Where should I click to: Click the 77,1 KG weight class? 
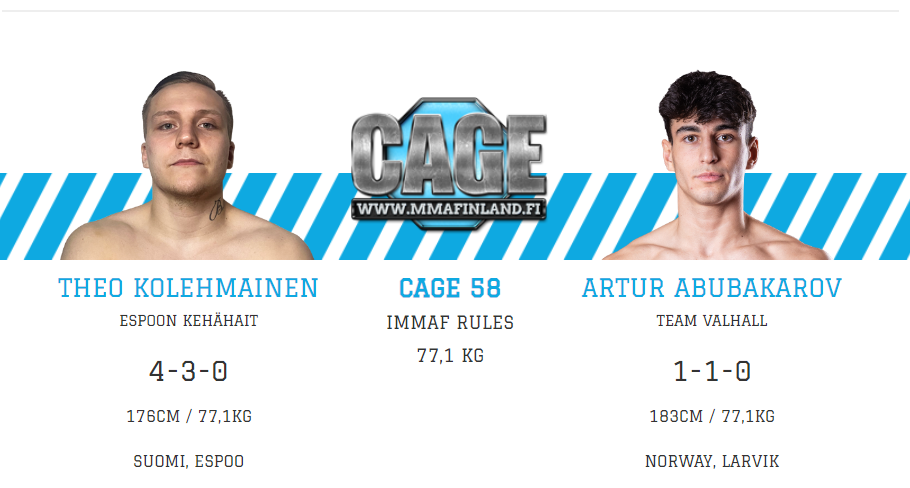click(x=450, y=356)
